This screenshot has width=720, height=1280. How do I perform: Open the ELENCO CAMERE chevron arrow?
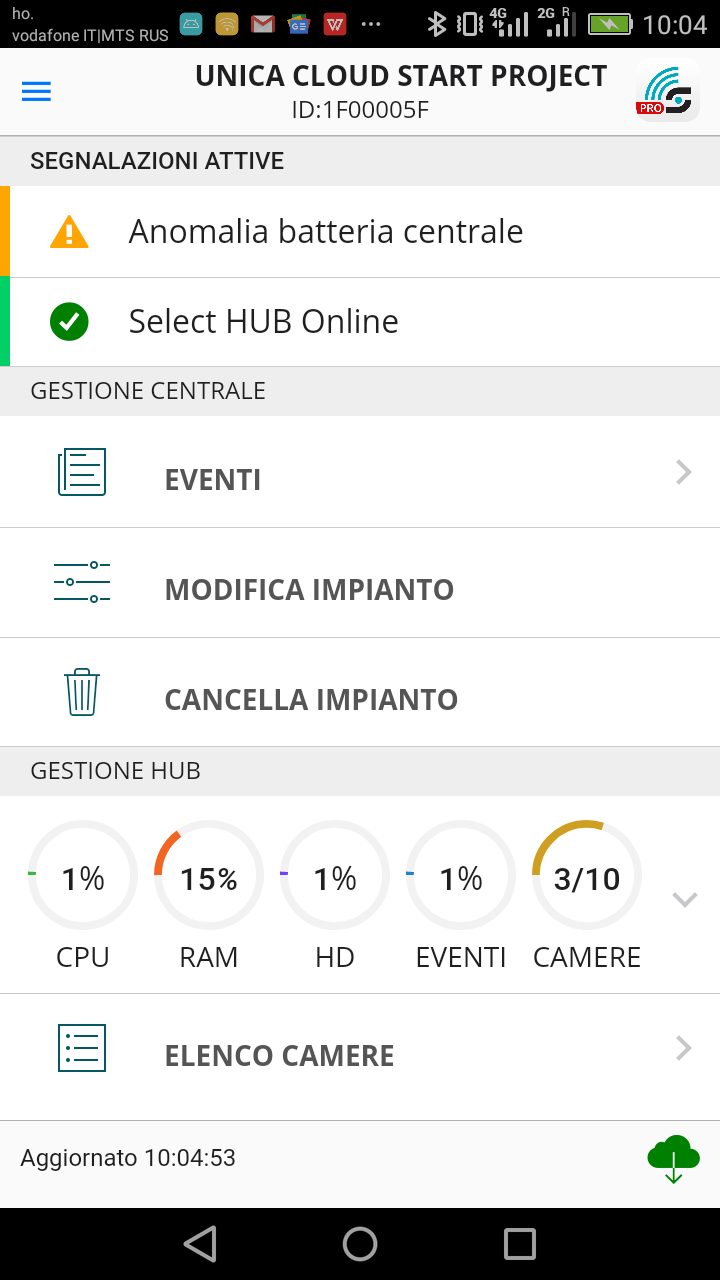pyautogui.click(x=684, y=1048)
